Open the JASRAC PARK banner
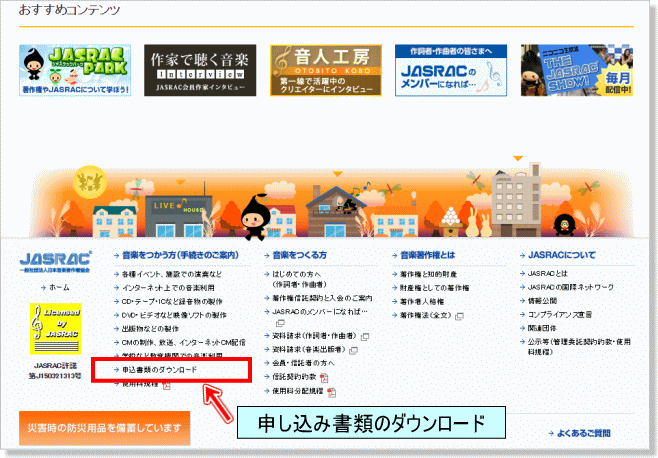Viewport: 658px width, 458px height. tap(75, 70)
